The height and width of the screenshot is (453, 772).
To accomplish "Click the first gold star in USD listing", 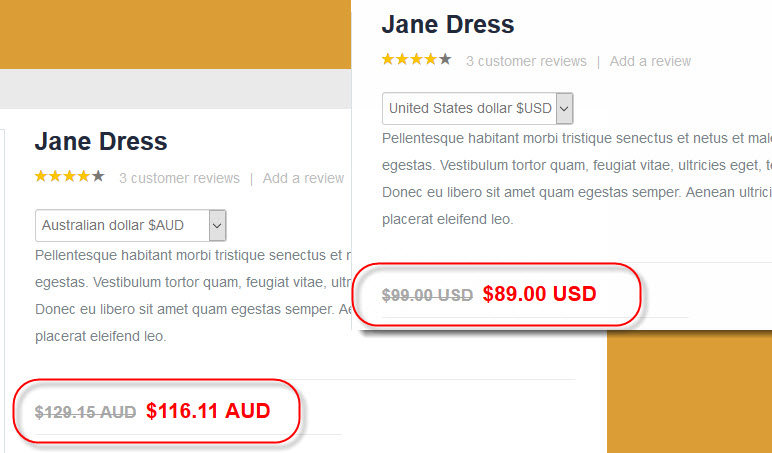I will (x=388, y=60).
